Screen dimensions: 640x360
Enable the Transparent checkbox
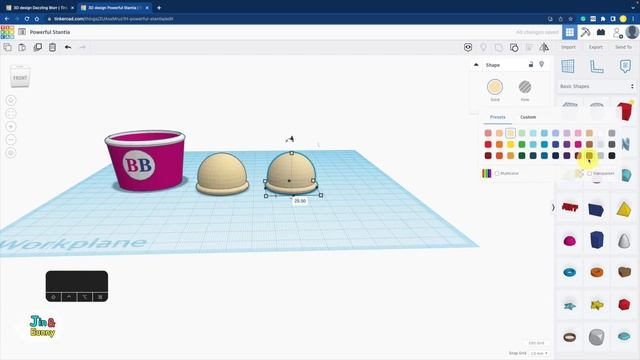pos(589,173)
